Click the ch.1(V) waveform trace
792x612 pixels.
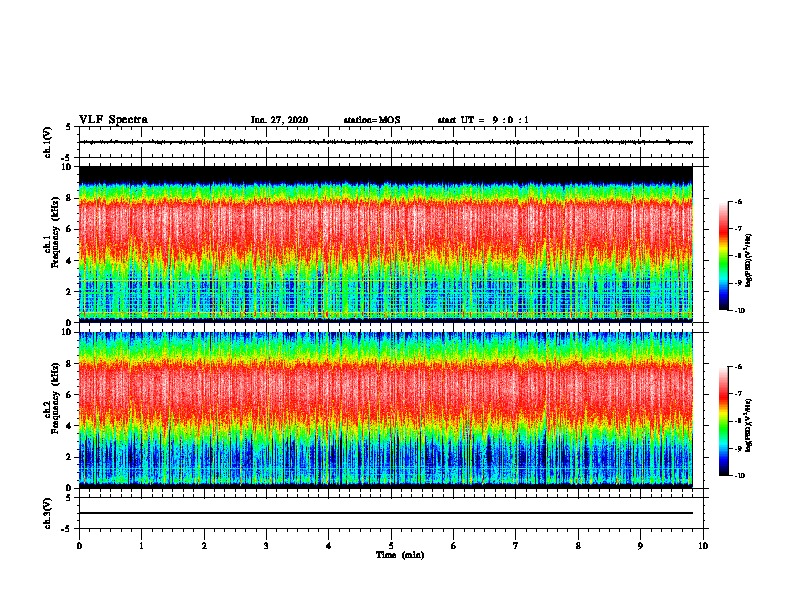pos(386,142)
